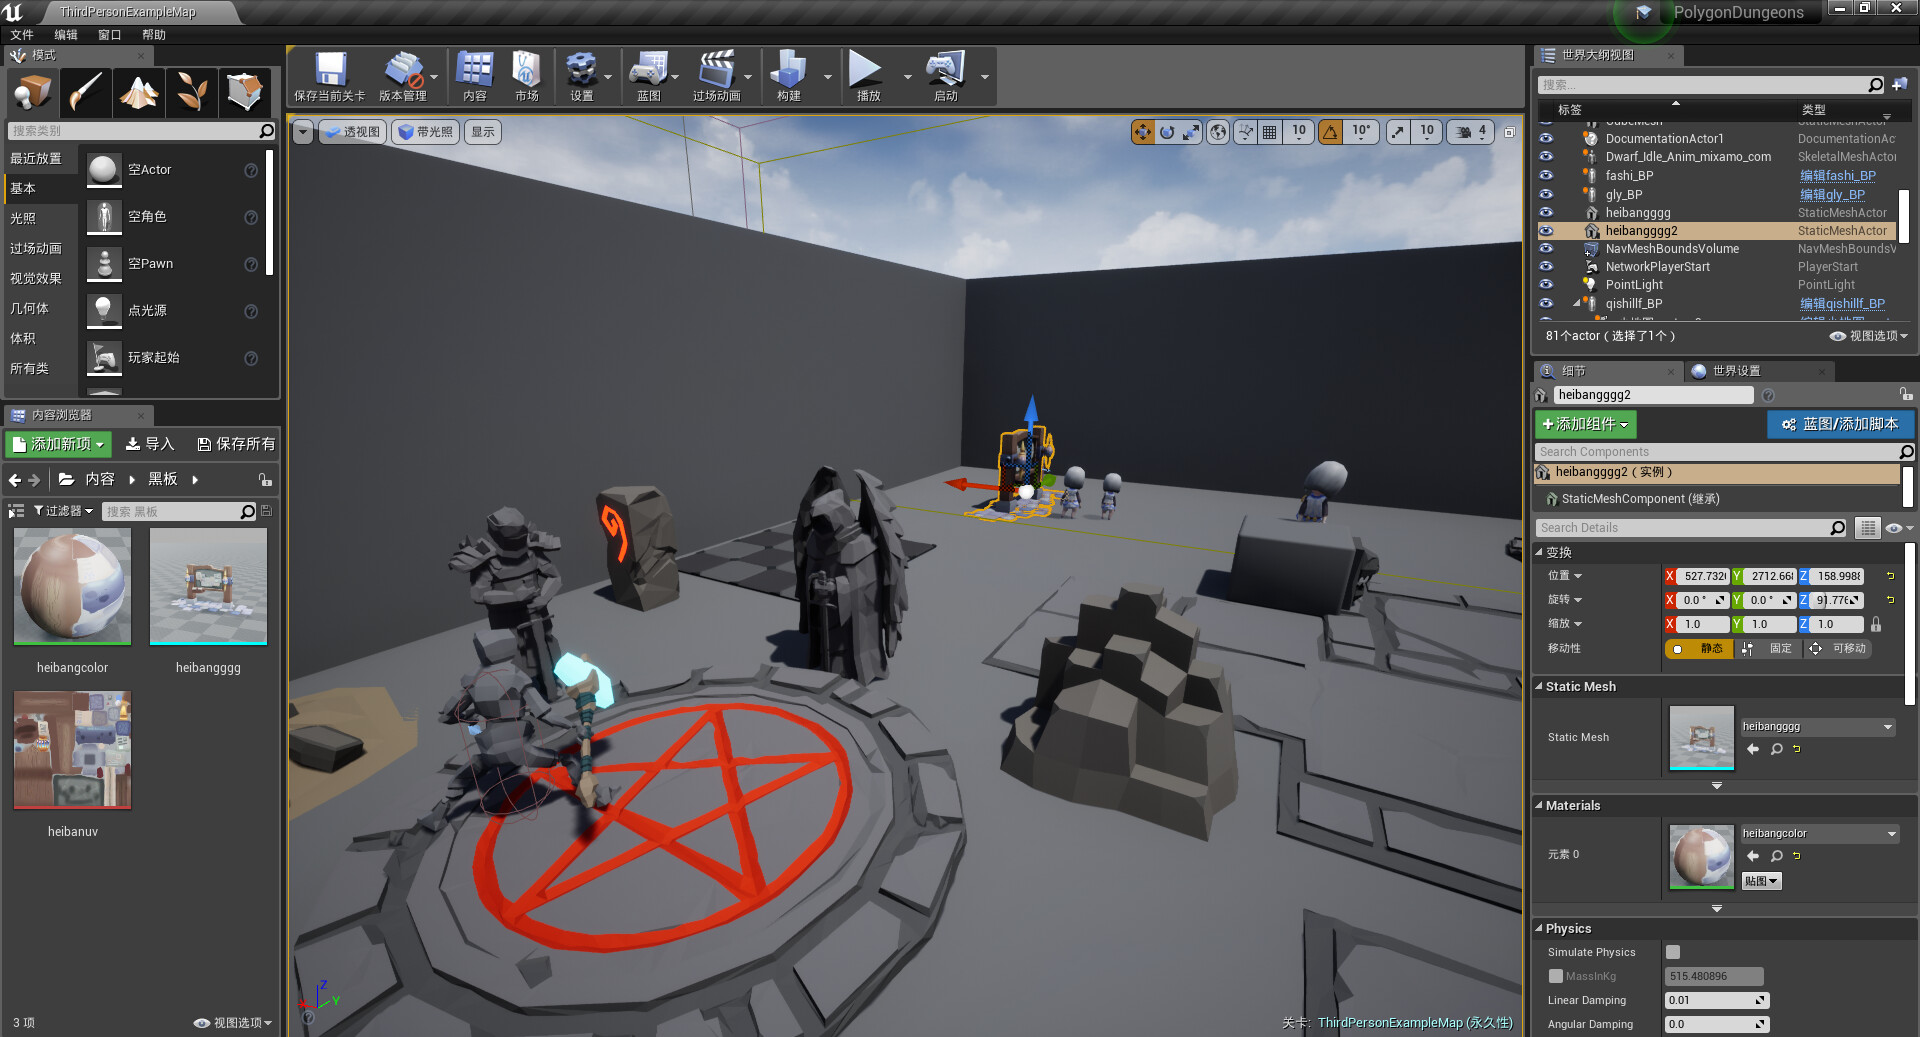Open the 文件 menu
The height and width of the screenshot is (1037, 1920).
click(22, 35)
